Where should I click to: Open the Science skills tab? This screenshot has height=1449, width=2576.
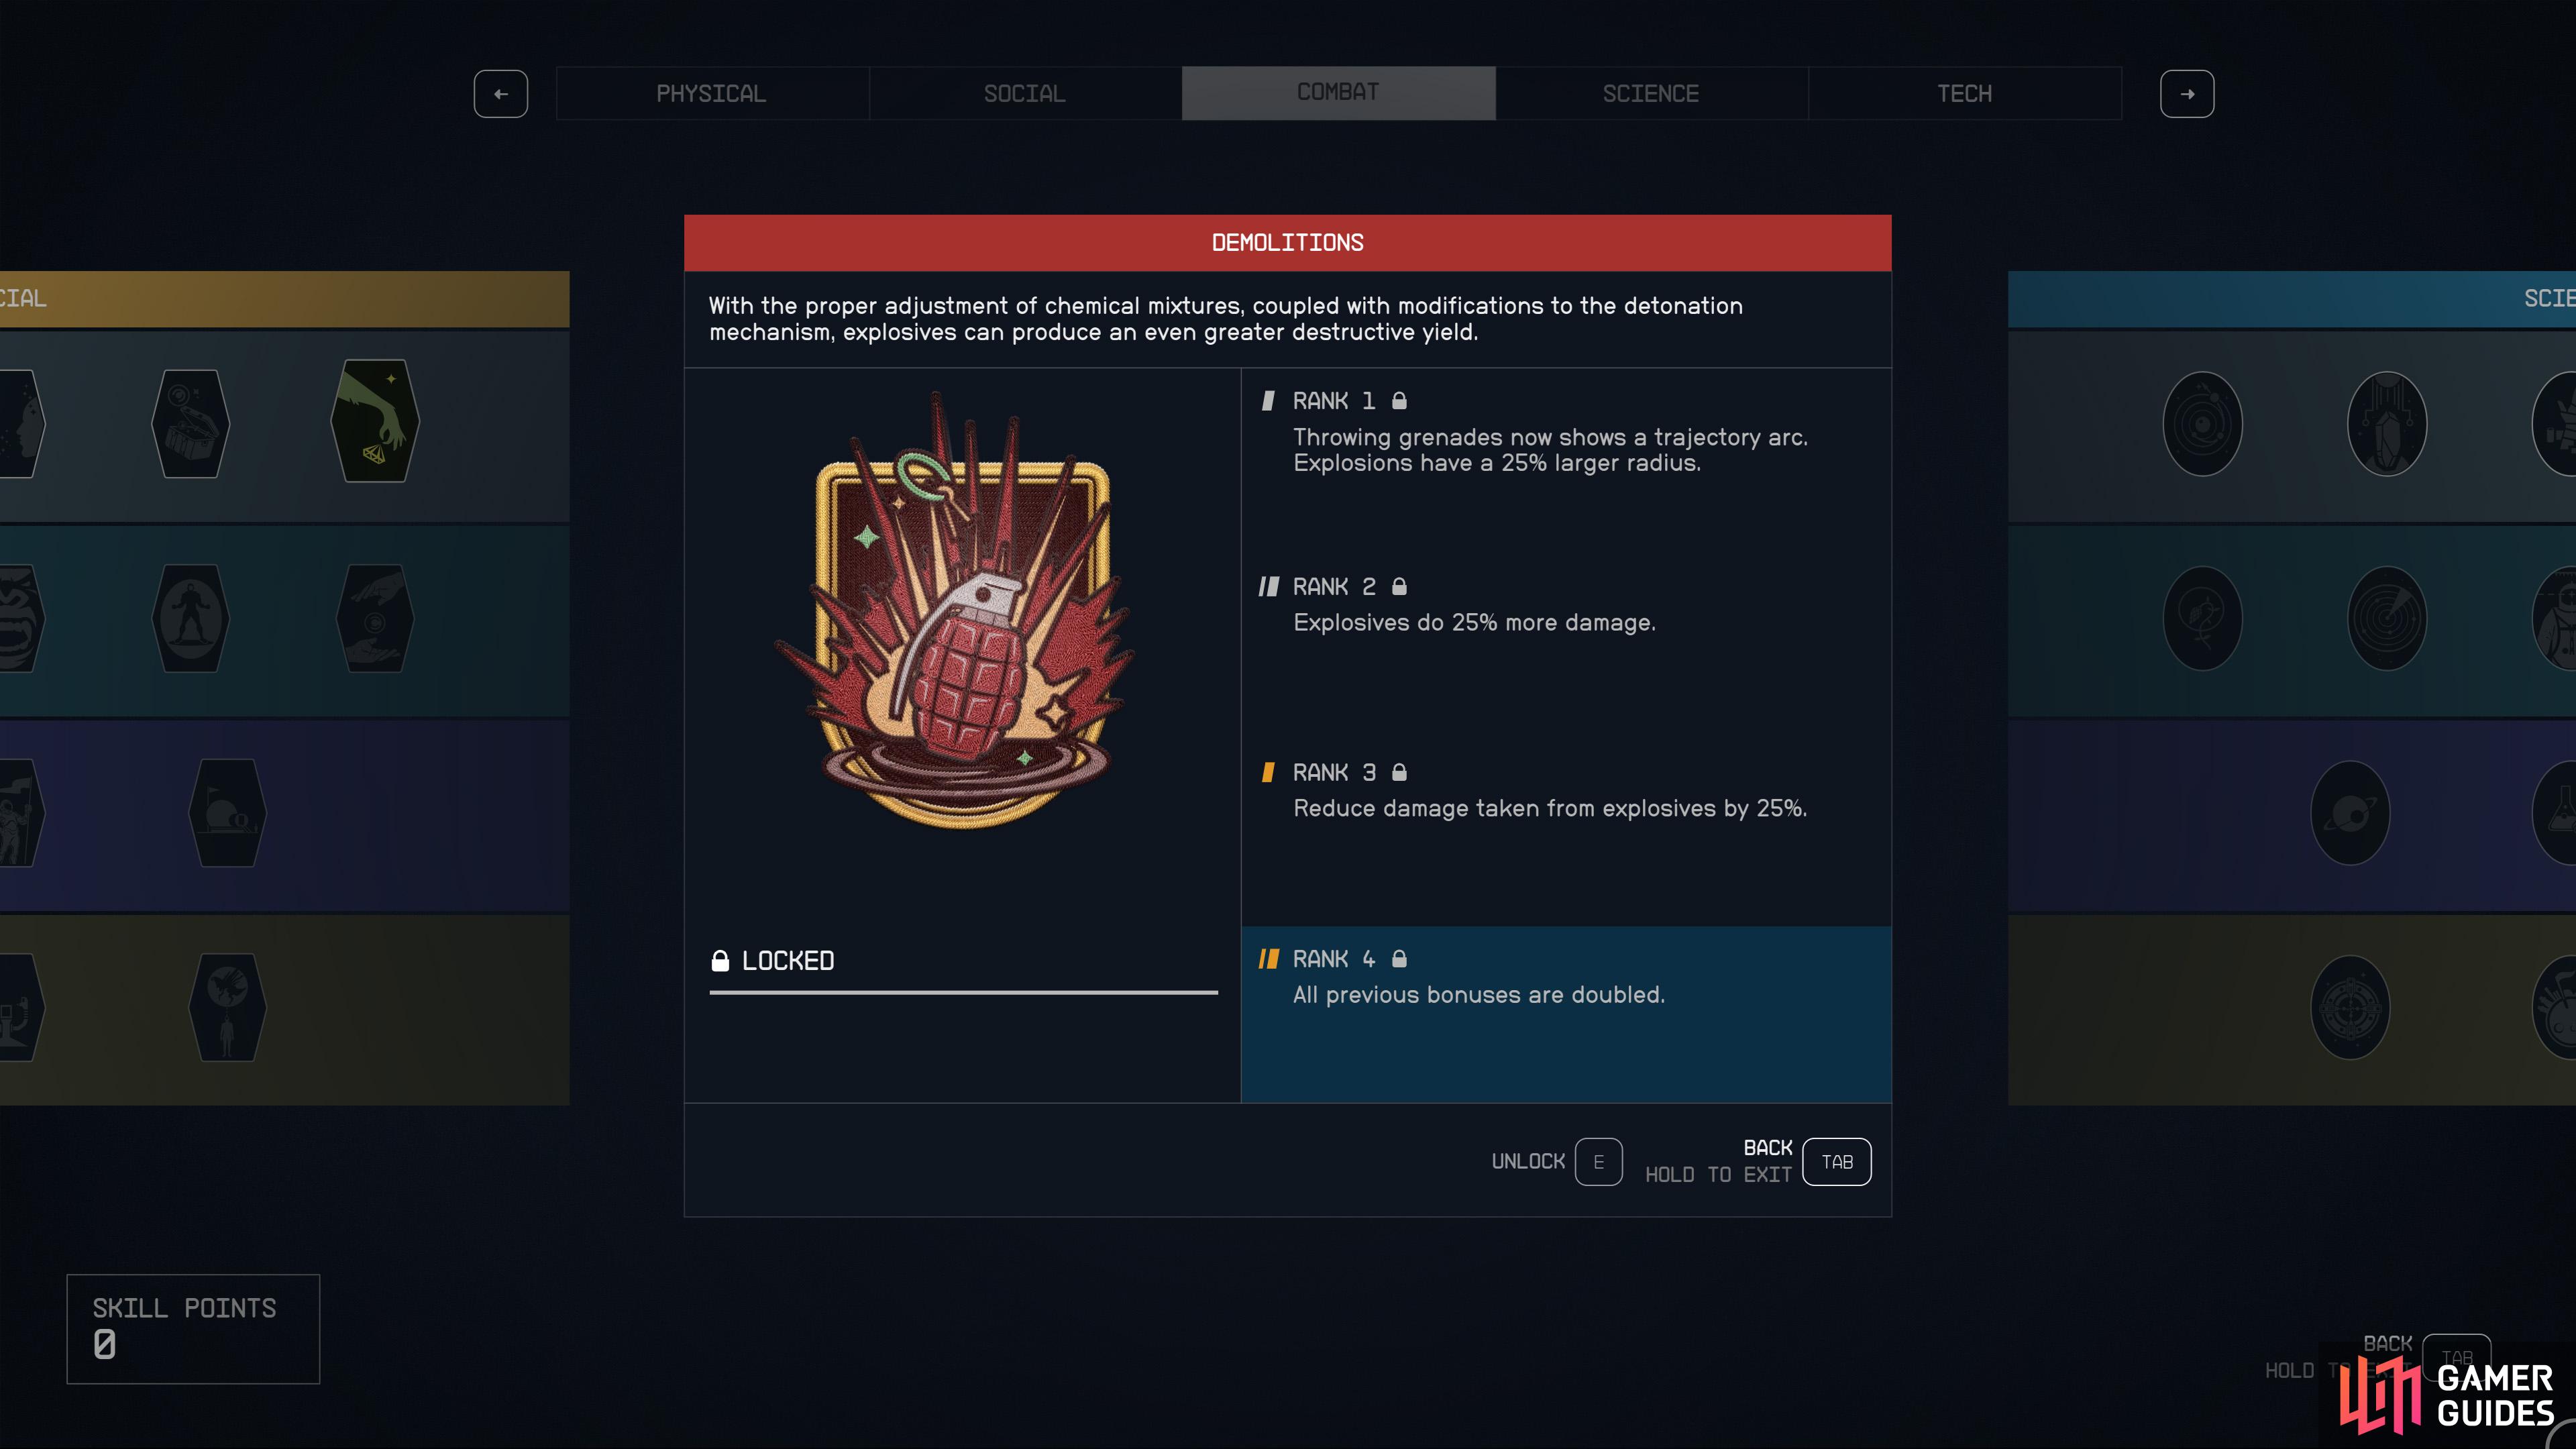[x=1651, y=93]
